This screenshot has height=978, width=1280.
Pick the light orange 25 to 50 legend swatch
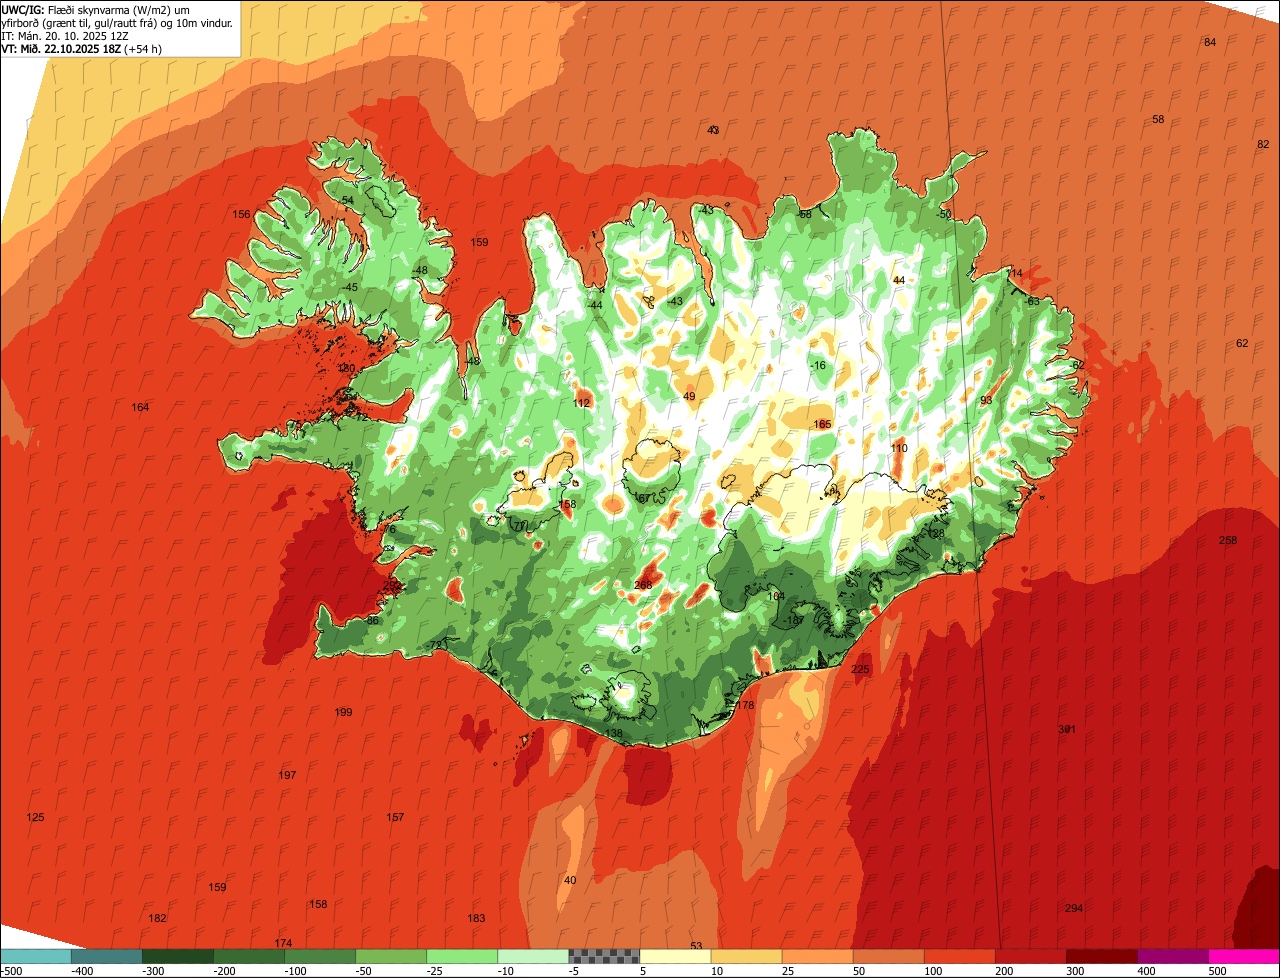817,956
